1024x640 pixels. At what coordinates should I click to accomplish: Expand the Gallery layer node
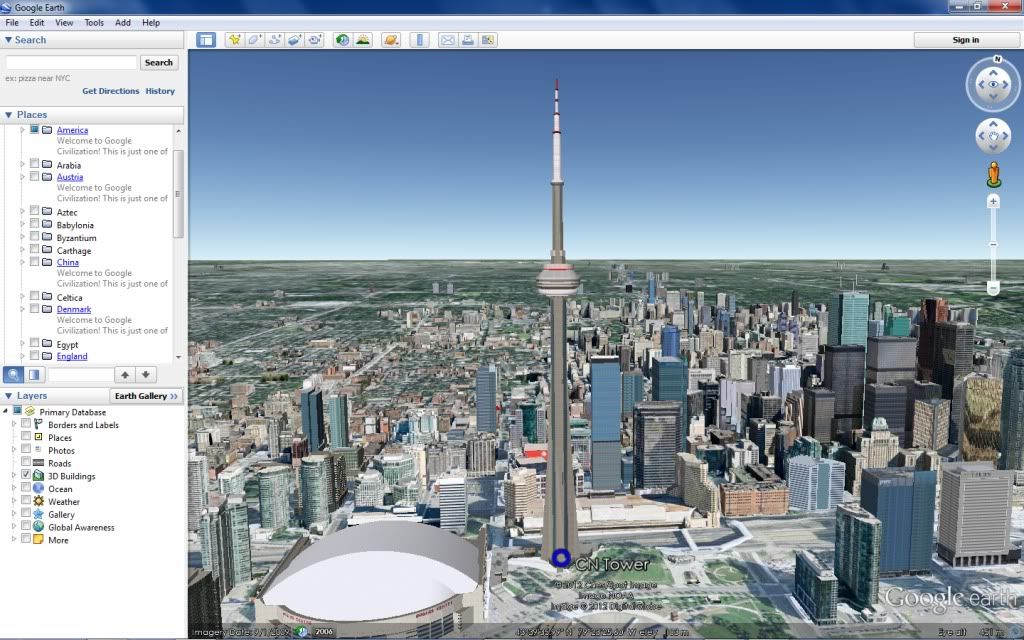[x=14, y=514]
